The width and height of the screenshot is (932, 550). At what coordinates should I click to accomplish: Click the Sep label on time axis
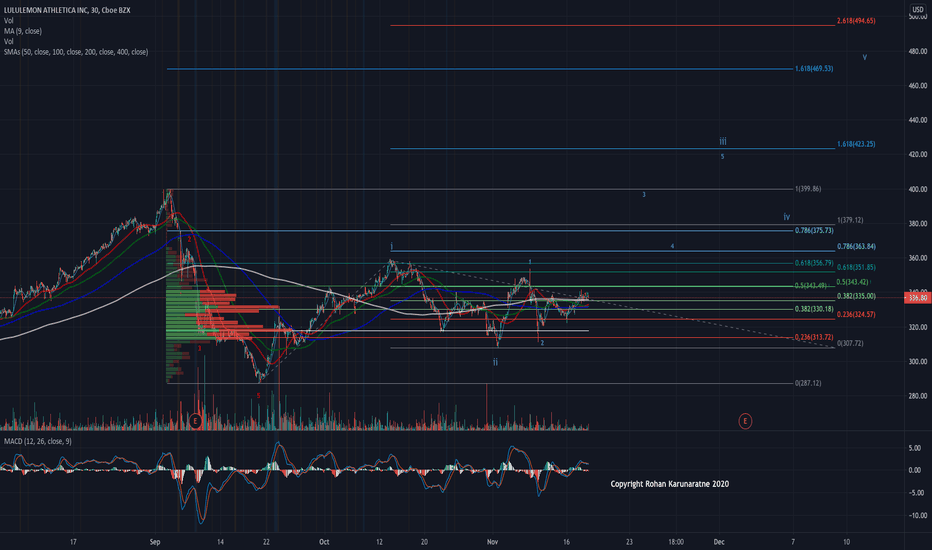(155, 542)
